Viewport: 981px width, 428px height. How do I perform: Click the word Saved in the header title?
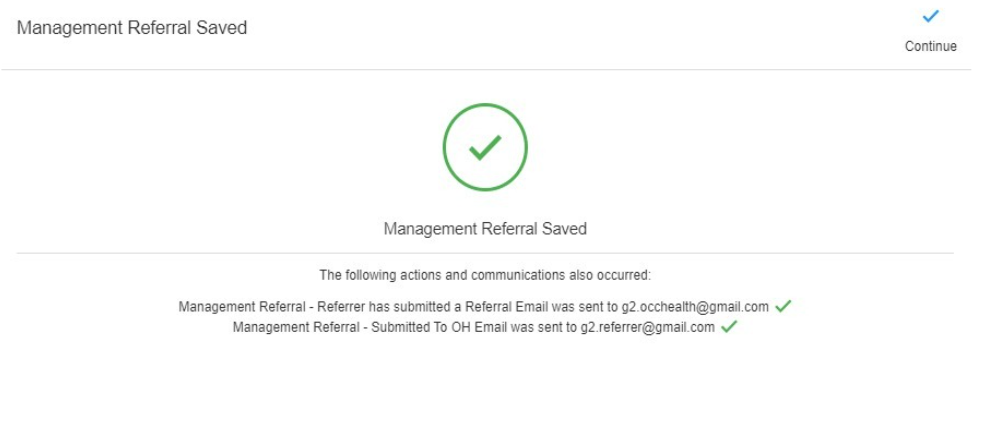point(224,28)
